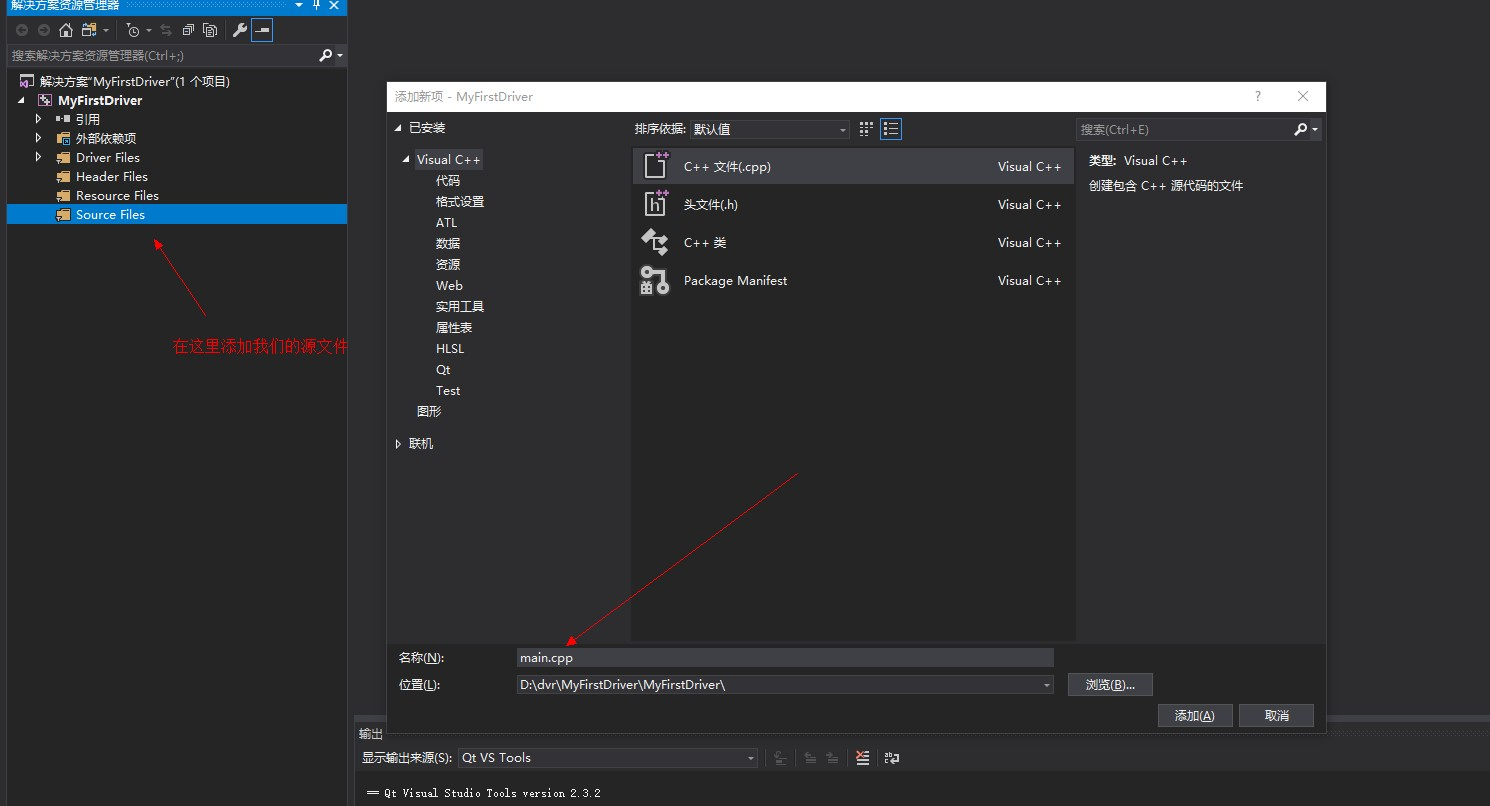
Task: Select the ATL category
Action: 446,222
